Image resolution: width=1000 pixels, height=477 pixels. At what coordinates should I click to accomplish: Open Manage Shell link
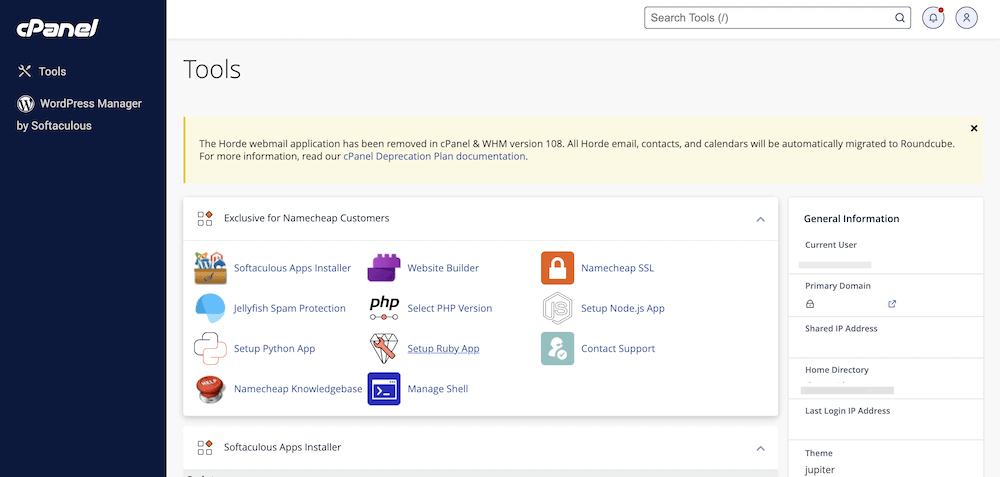438,388
